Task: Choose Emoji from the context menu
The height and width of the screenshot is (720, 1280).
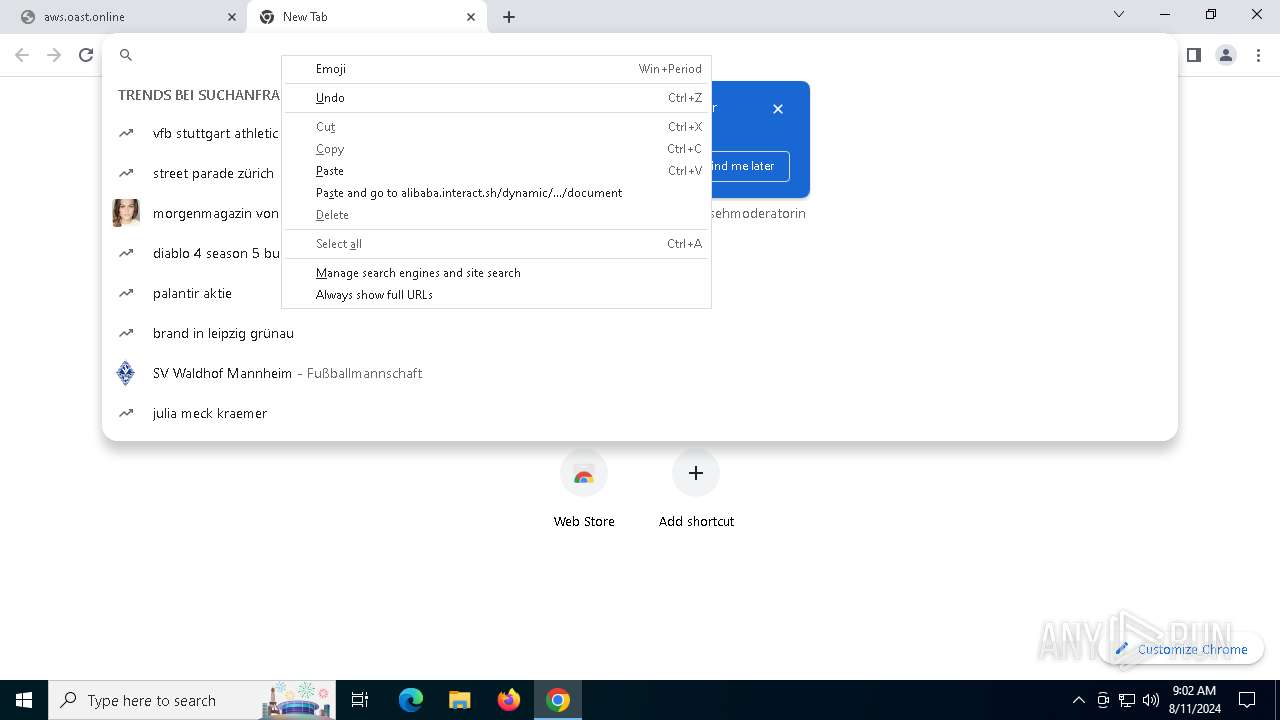Action: (x=497, y=69)
